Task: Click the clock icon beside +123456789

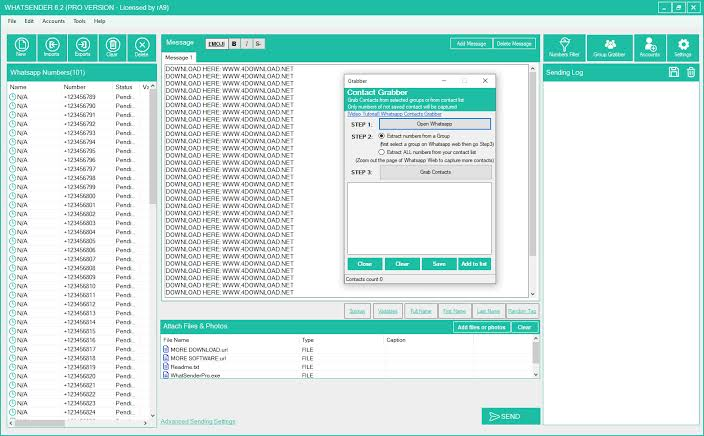Action: click(x=13, y=97)
